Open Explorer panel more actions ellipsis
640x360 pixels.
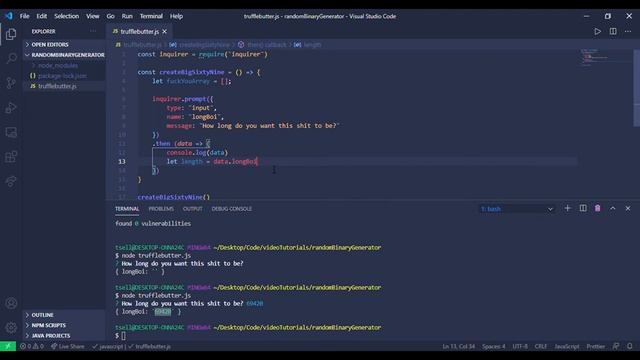click(x=93, y=31)
